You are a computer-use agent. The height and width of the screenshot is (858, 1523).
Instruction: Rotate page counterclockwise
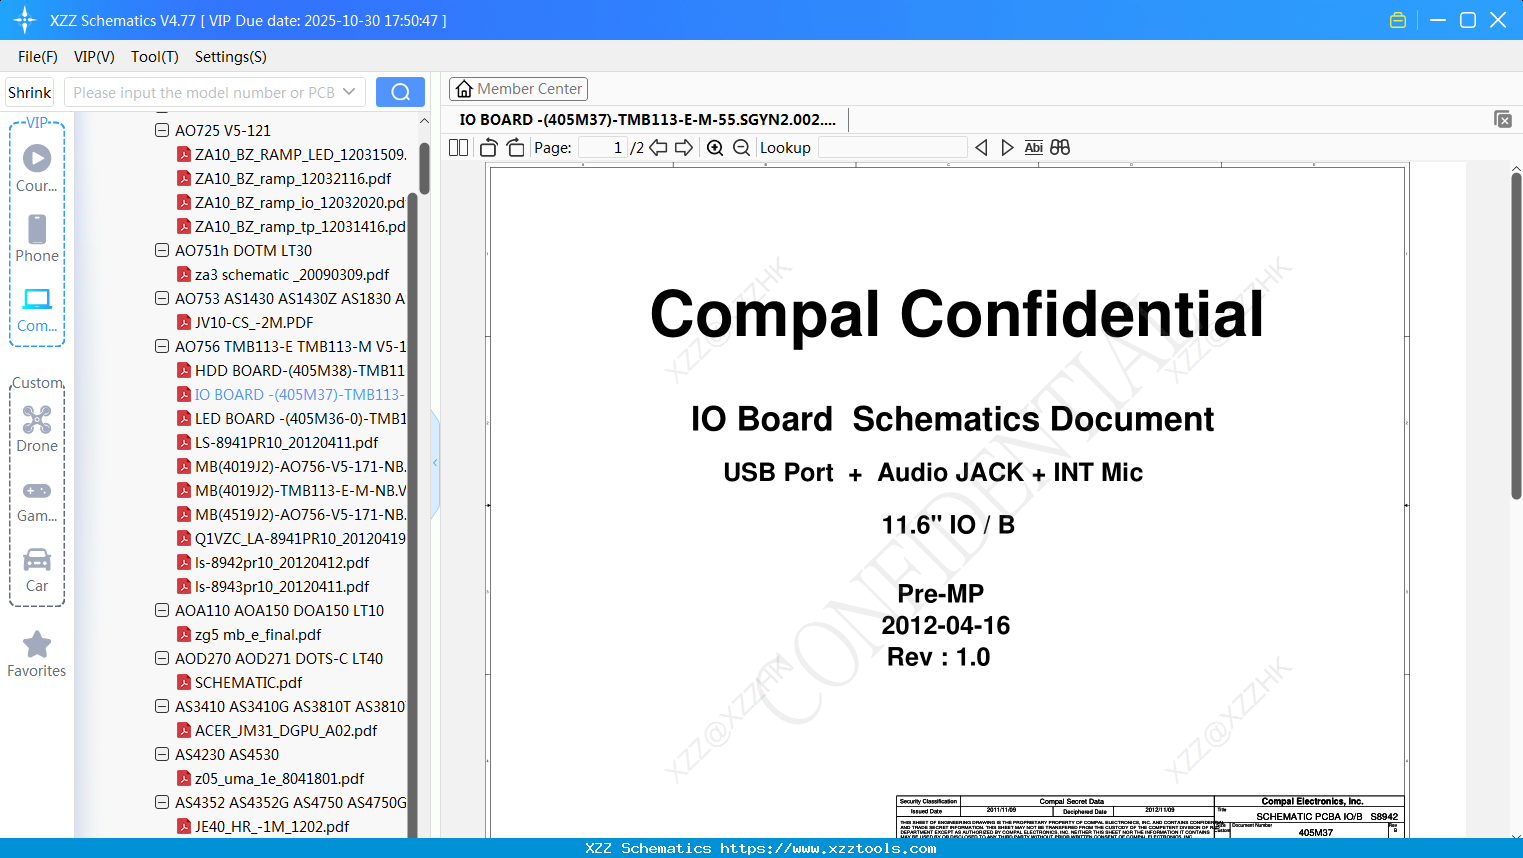(488, 147)
